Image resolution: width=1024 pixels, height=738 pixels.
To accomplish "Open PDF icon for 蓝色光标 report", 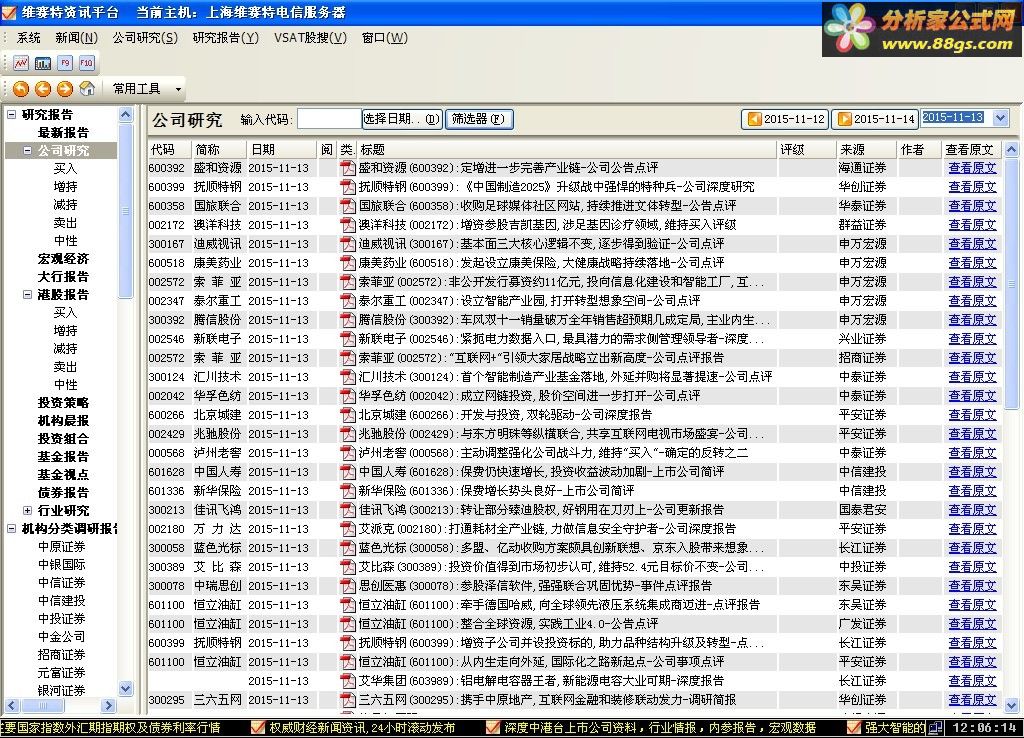I will 348,548.
